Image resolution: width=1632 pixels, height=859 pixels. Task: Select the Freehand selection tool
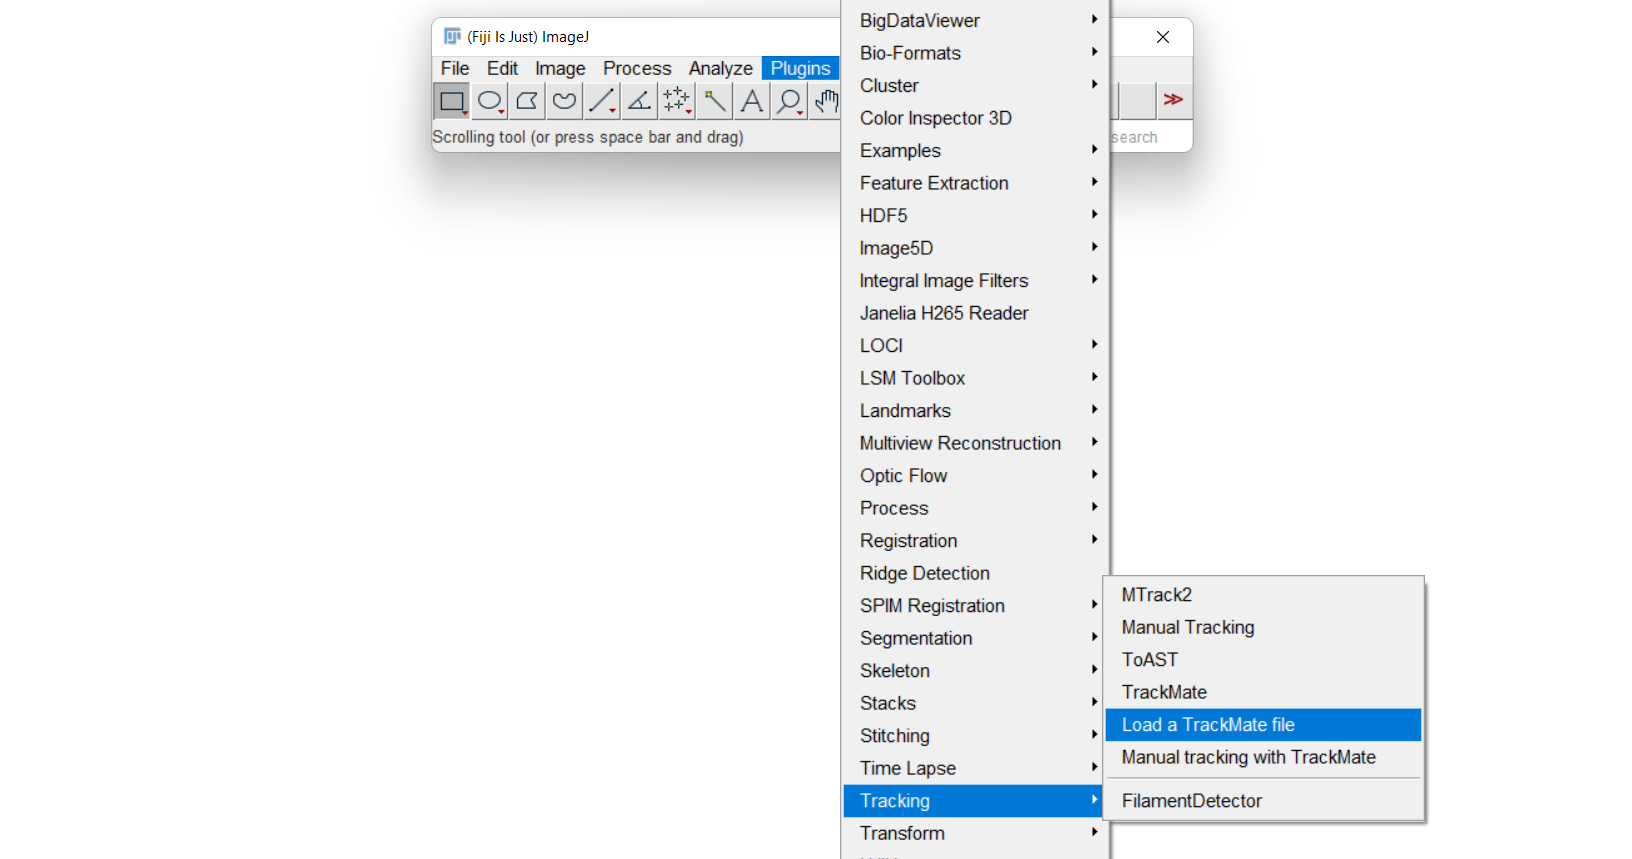click(x=565, y=101)
